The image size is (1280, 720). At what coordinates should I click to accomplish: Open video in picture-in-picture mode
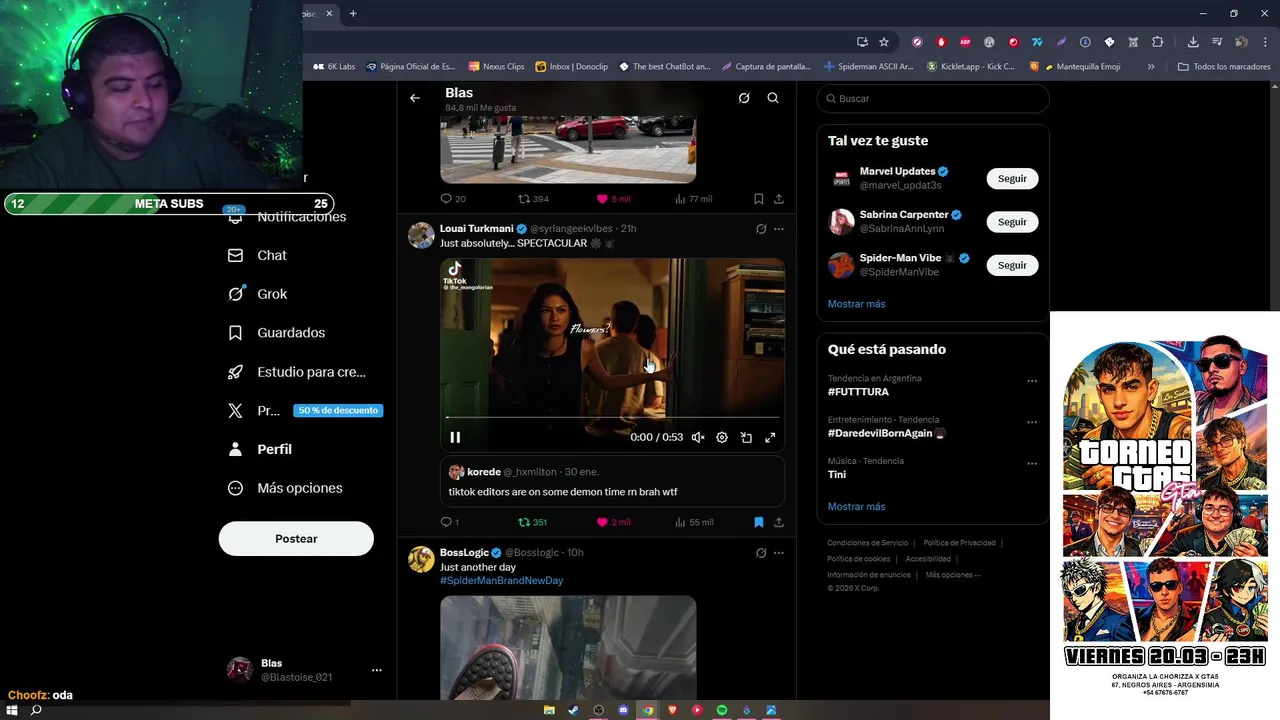746,437
